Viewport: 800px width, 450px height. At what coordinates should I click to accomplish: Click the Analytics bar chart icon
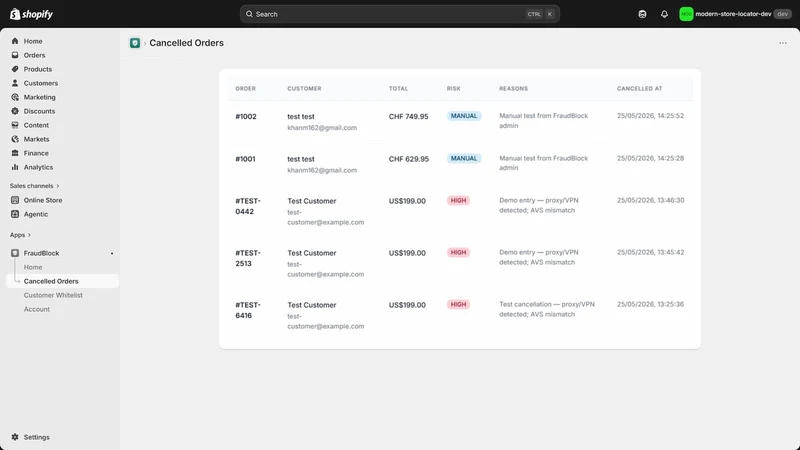[x=15, y=167]
